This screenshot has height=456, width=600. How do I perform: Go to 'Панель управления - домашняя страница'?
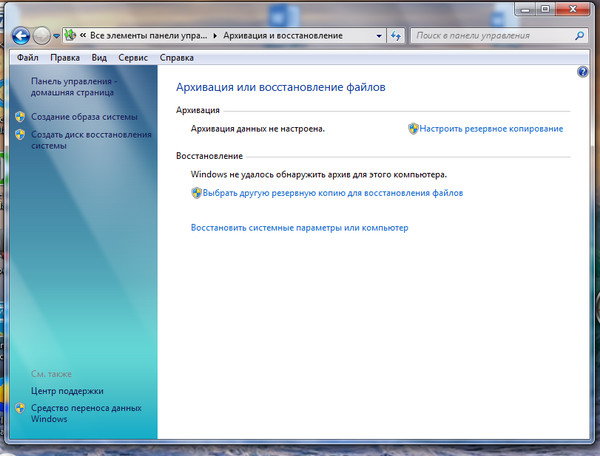click(x=74, y=87)
